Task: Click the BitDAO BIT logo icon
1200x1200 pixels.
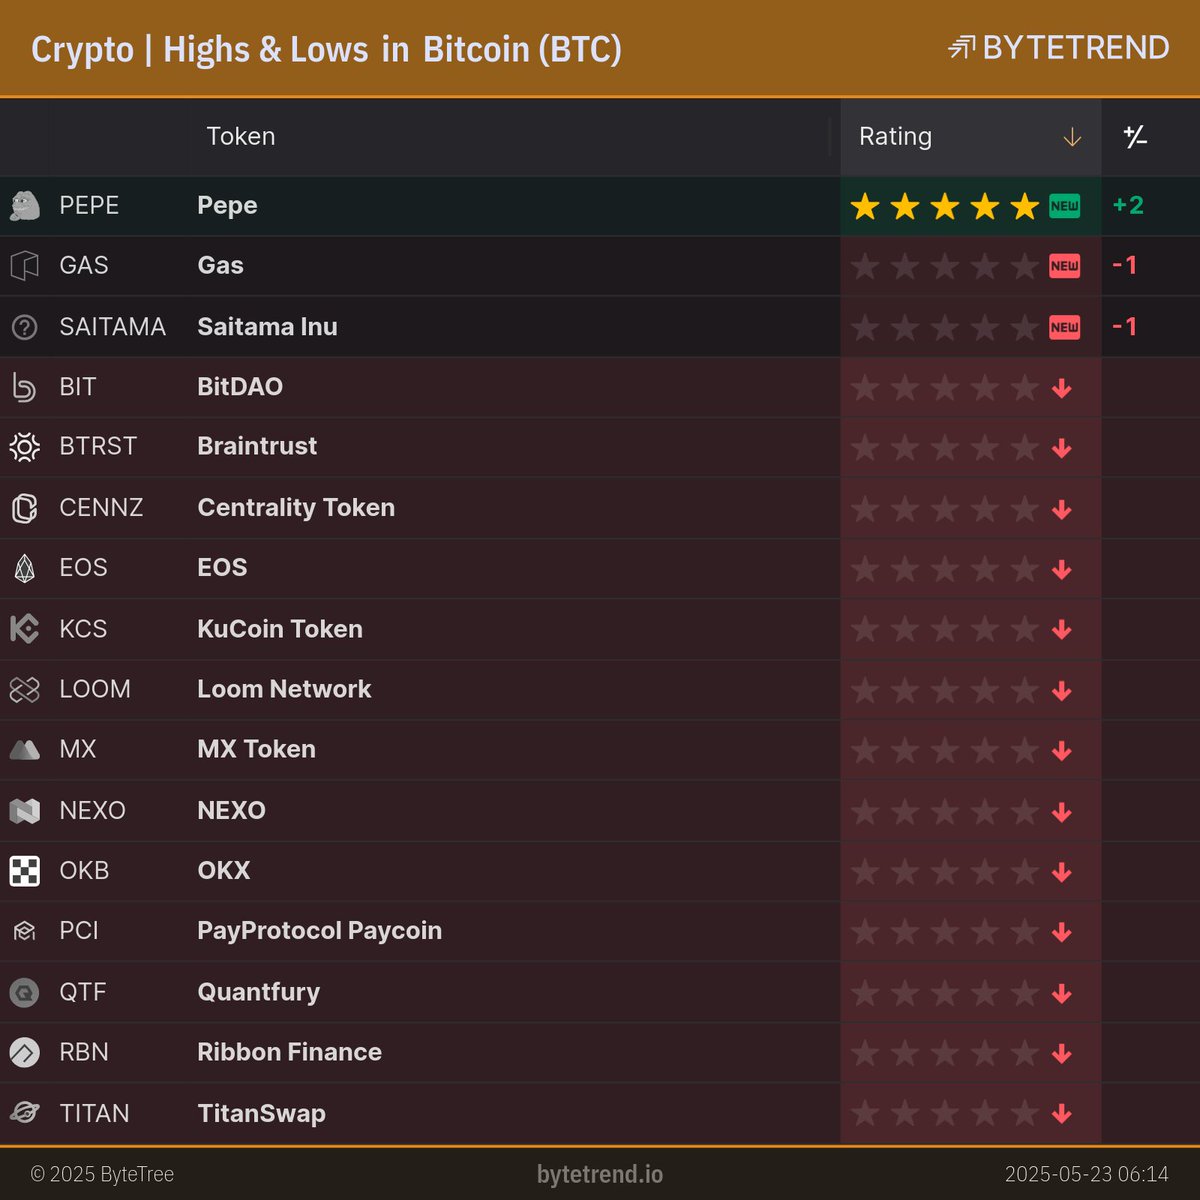Action: click(25, 387)
